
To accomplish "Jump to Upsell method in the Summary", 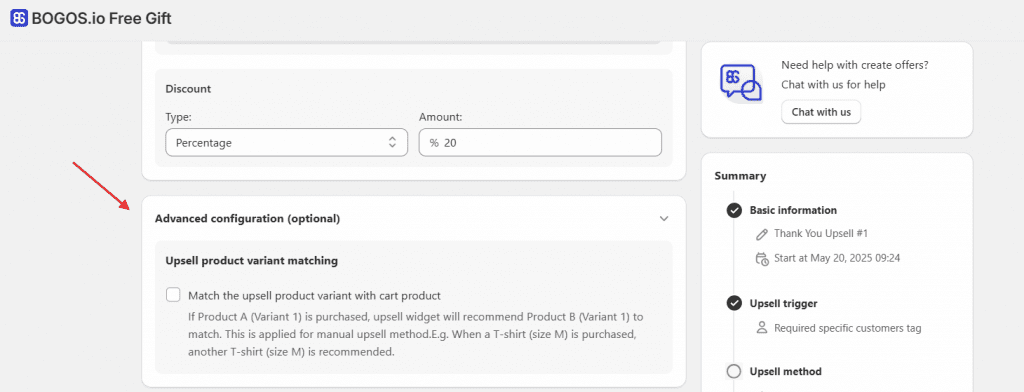I will pyautogui.click(x=786, y=372).
